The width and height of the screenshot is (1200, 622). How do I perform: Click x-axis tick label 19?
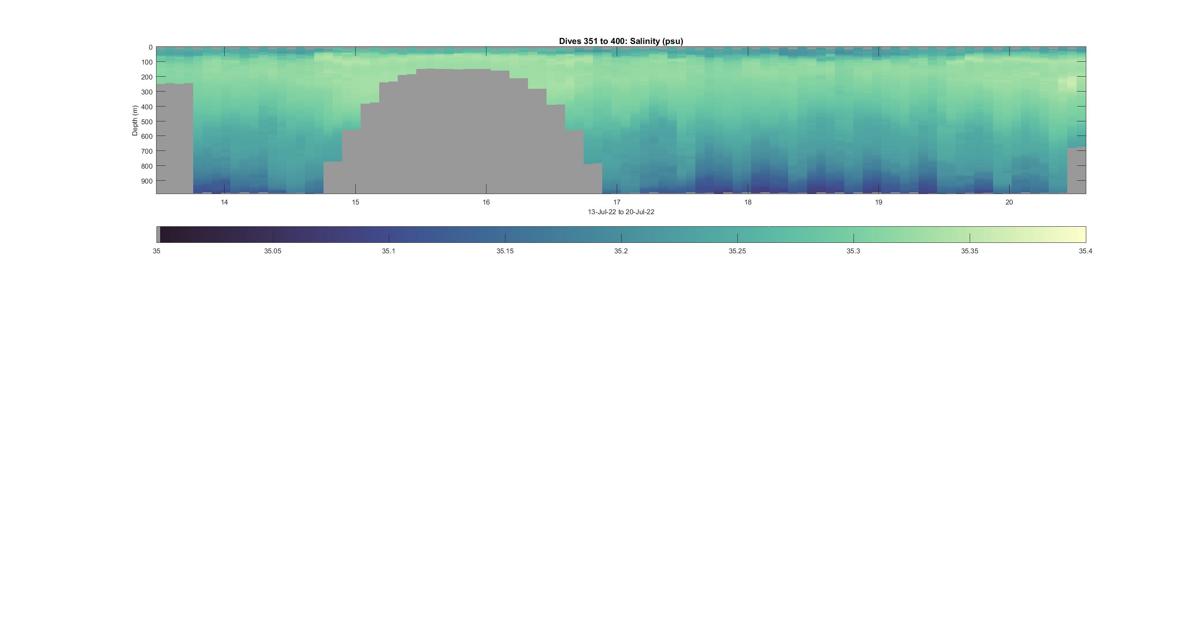click(879, 202)
